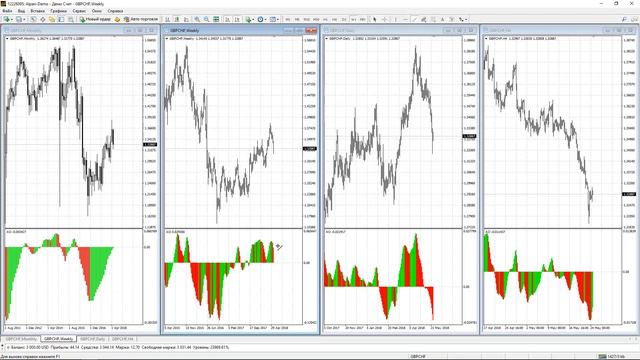Switch chart to line chart mode
Viewport: 640px width, 360px height.
coord(186,19)
